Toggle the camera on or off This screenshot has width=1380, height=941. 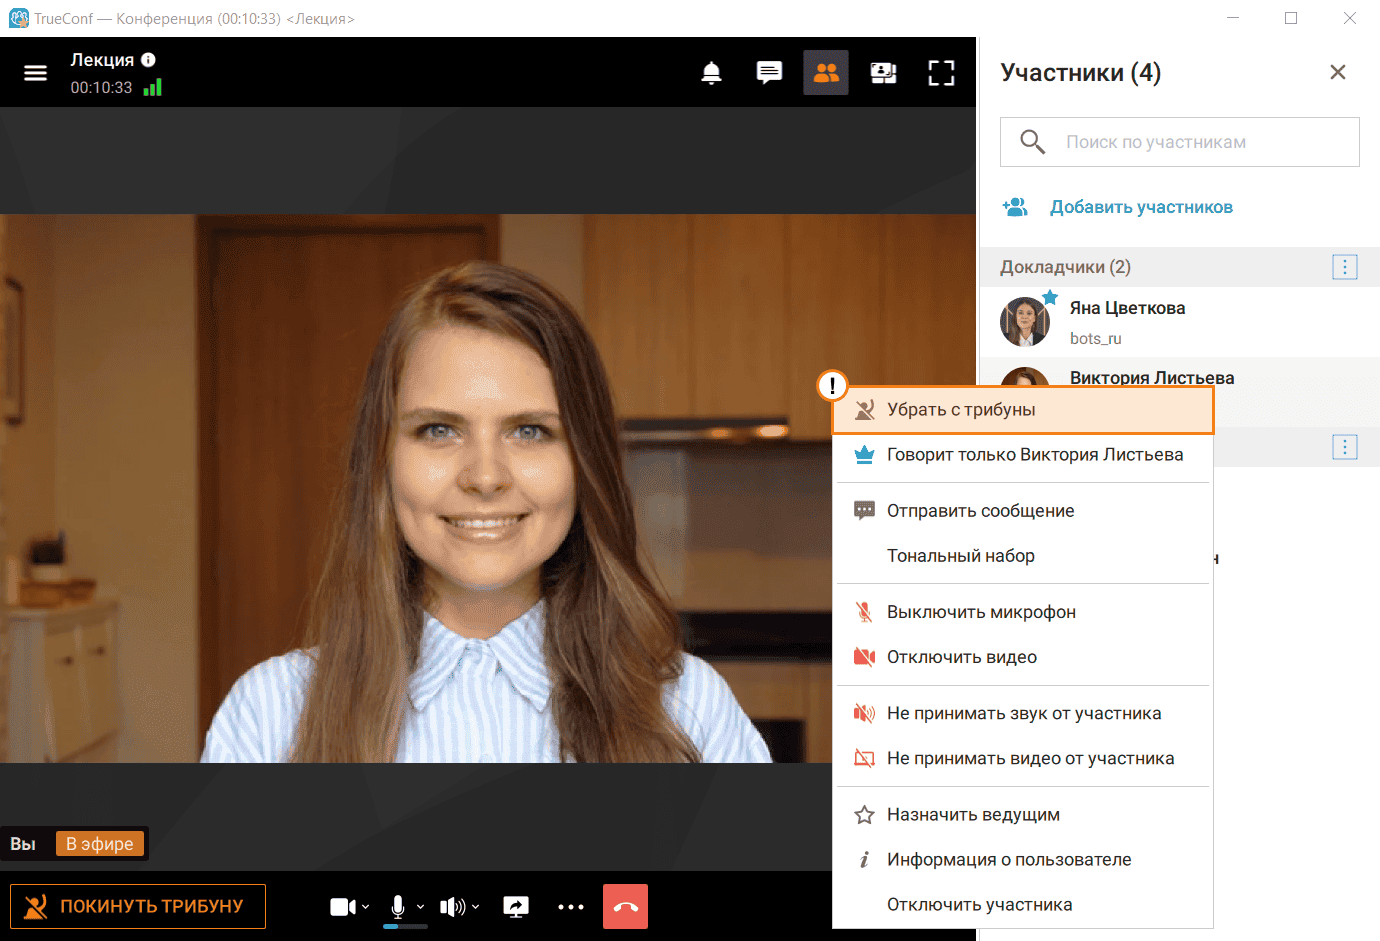click(x=343, y=907)
